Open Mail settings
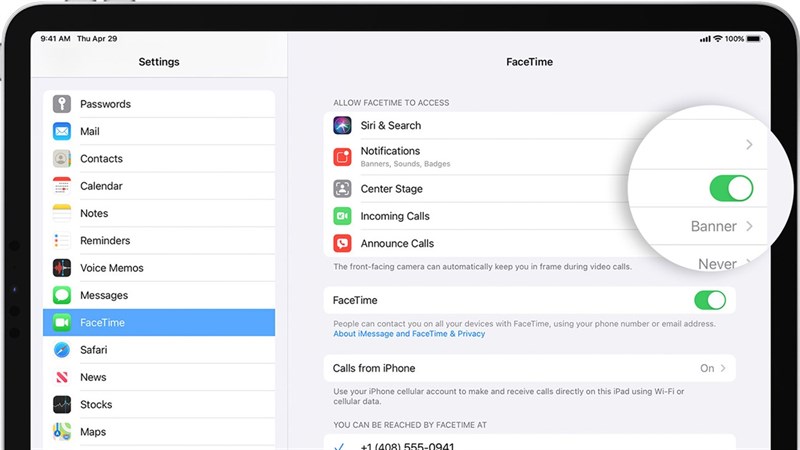Image resolution: width=800 pixels, height=450 pixels. tap(159, 131)
